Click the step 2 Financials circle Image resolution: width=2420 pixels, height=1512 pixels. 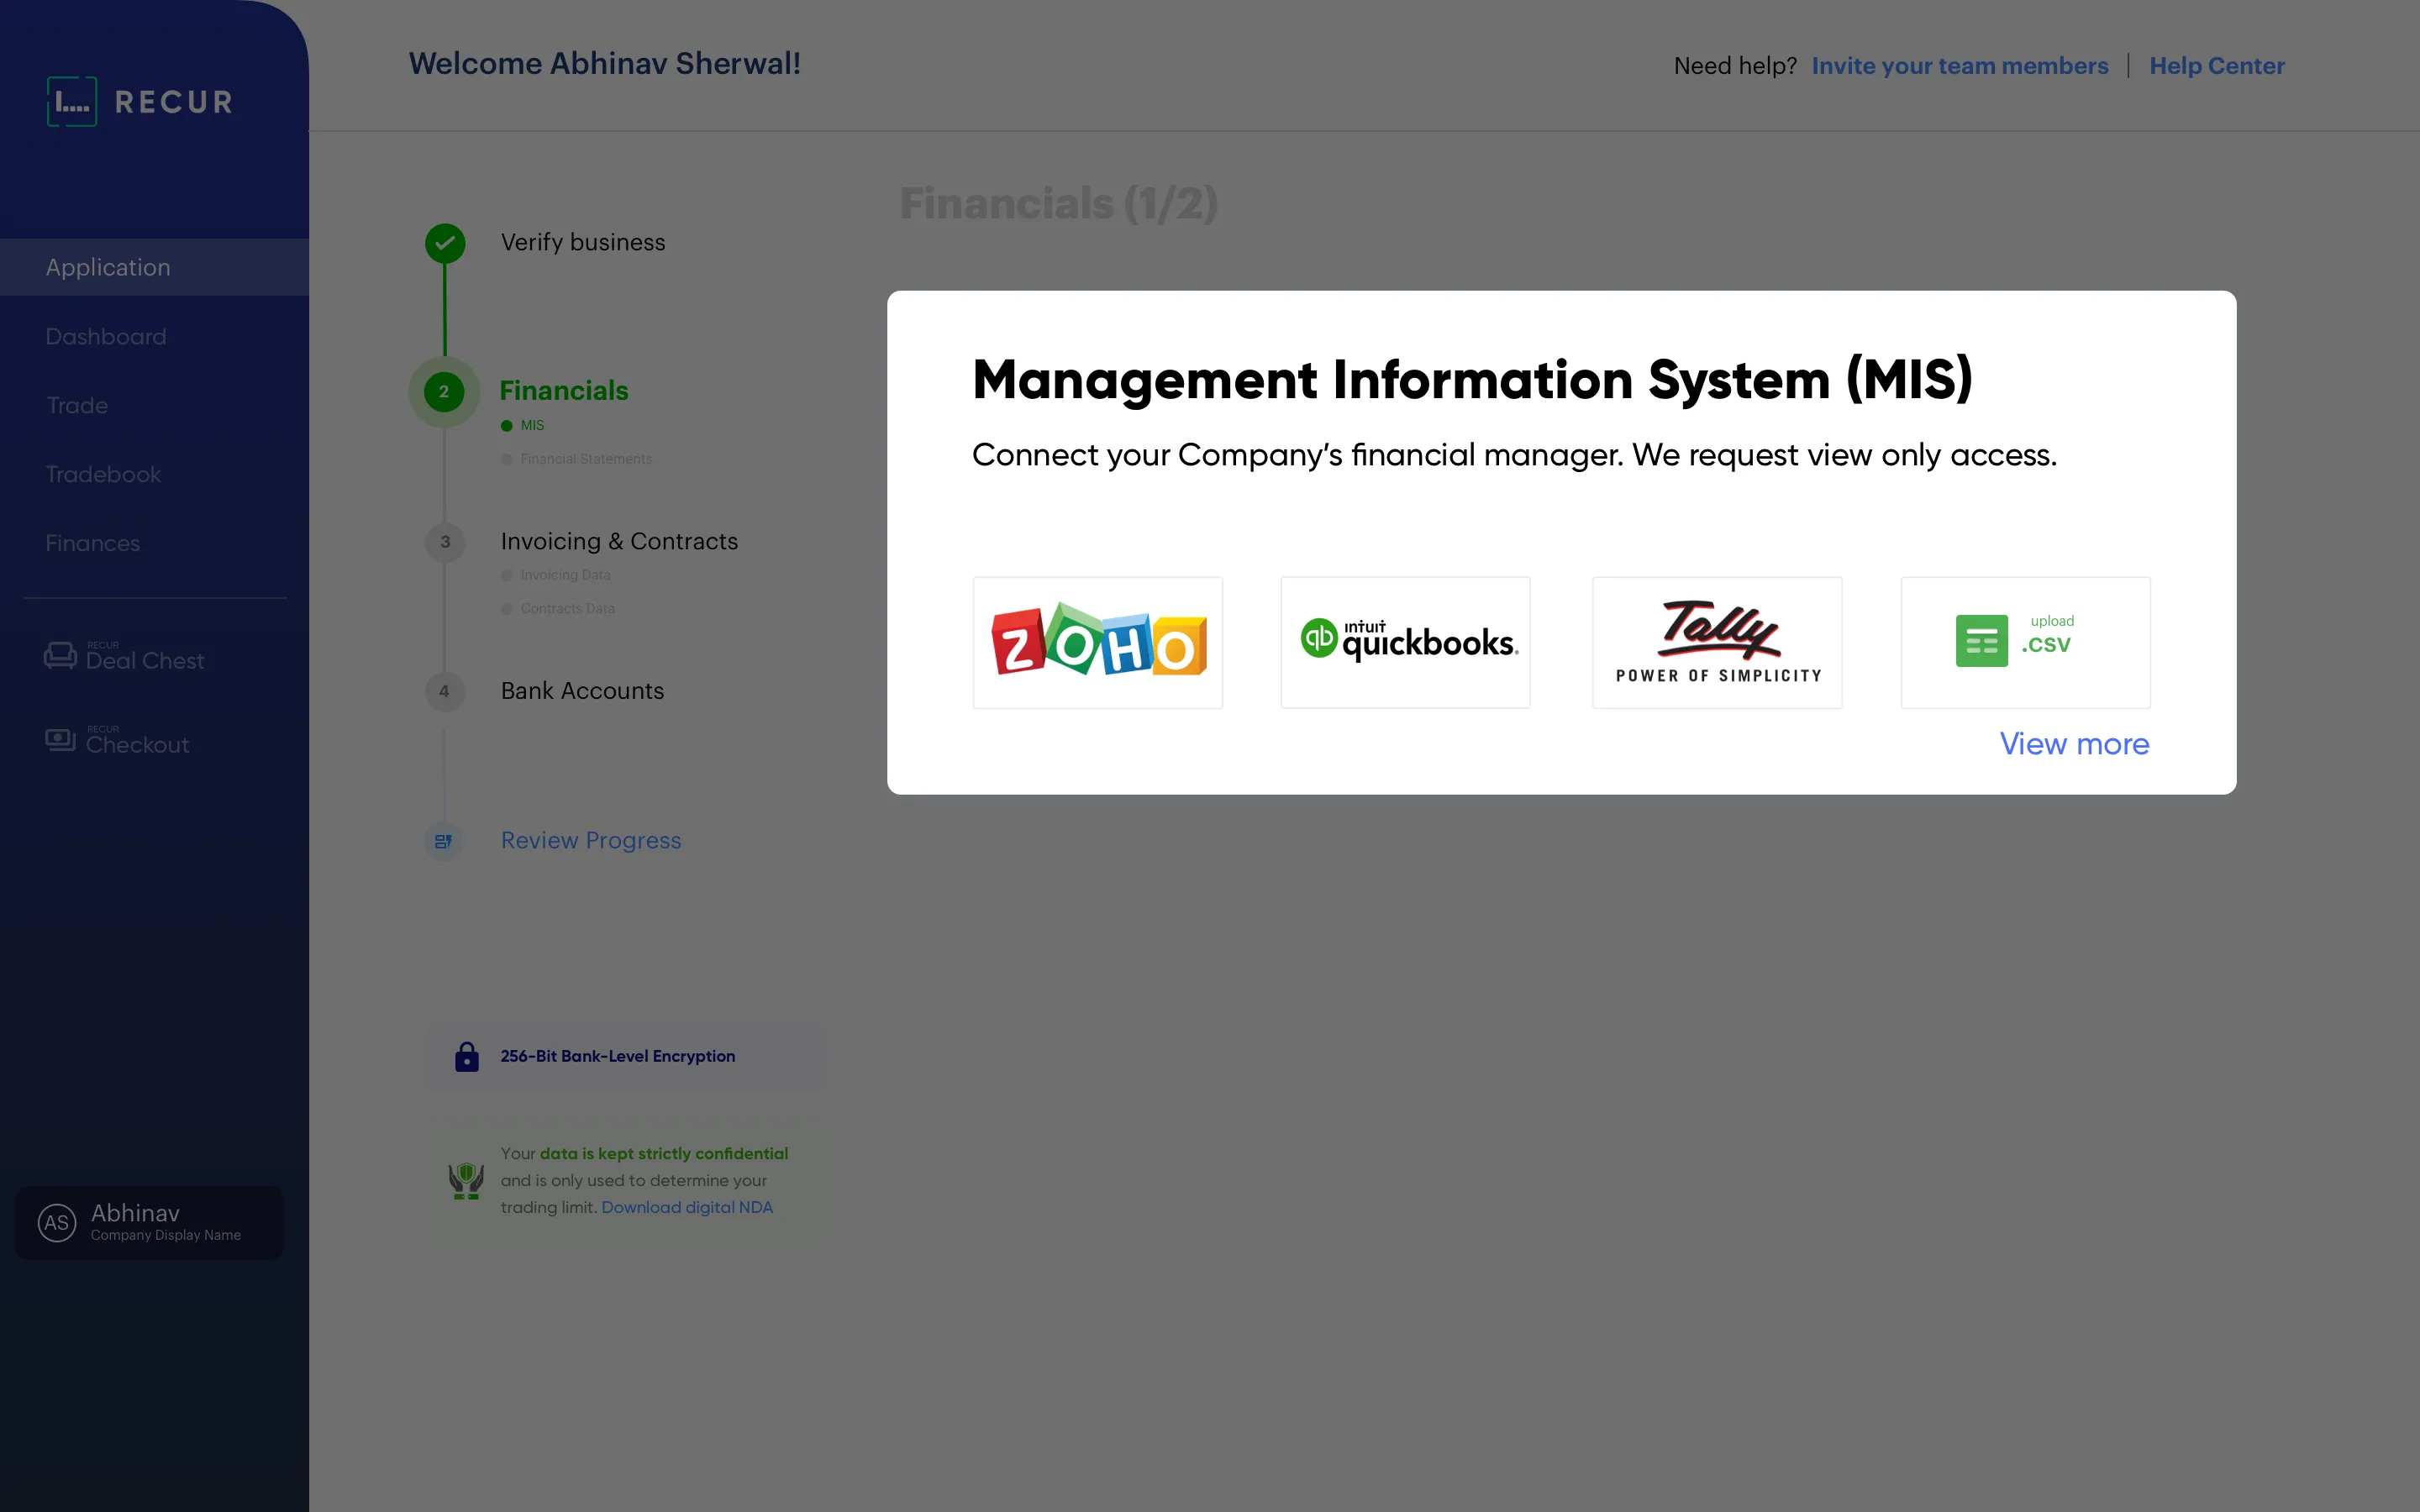(x=444, y=392)
